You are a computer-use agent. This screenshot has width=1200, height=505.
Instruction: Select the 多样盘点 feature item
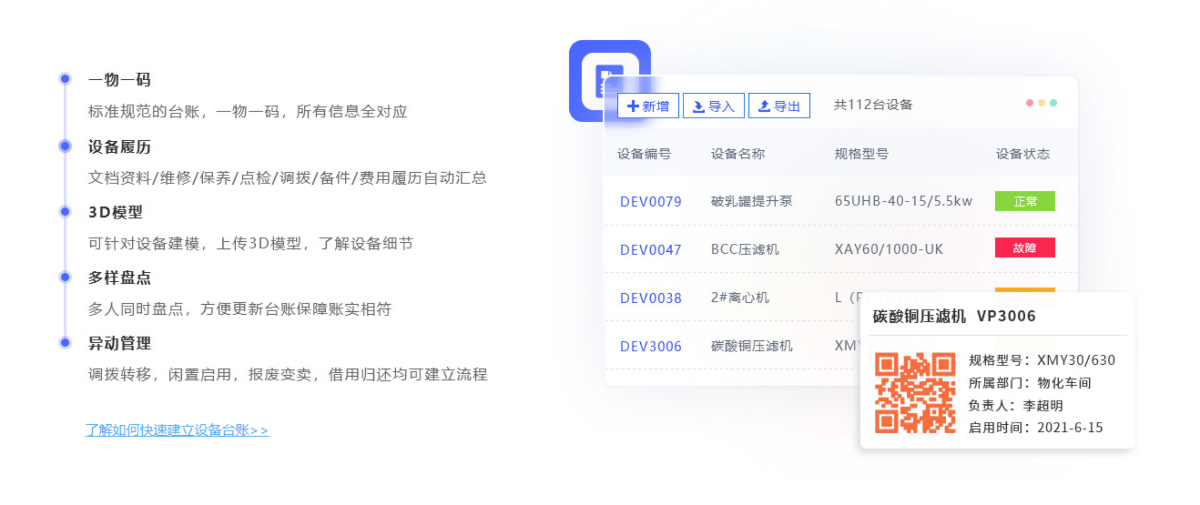(119, 277)
